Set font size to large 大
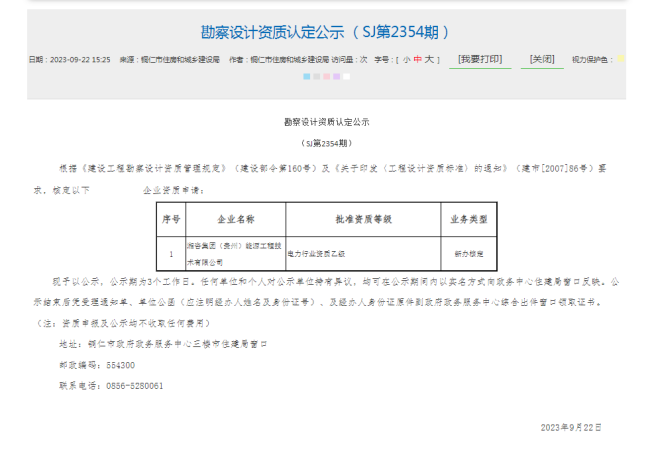This screenshot has width=650, height=455. tap(428, 60)
